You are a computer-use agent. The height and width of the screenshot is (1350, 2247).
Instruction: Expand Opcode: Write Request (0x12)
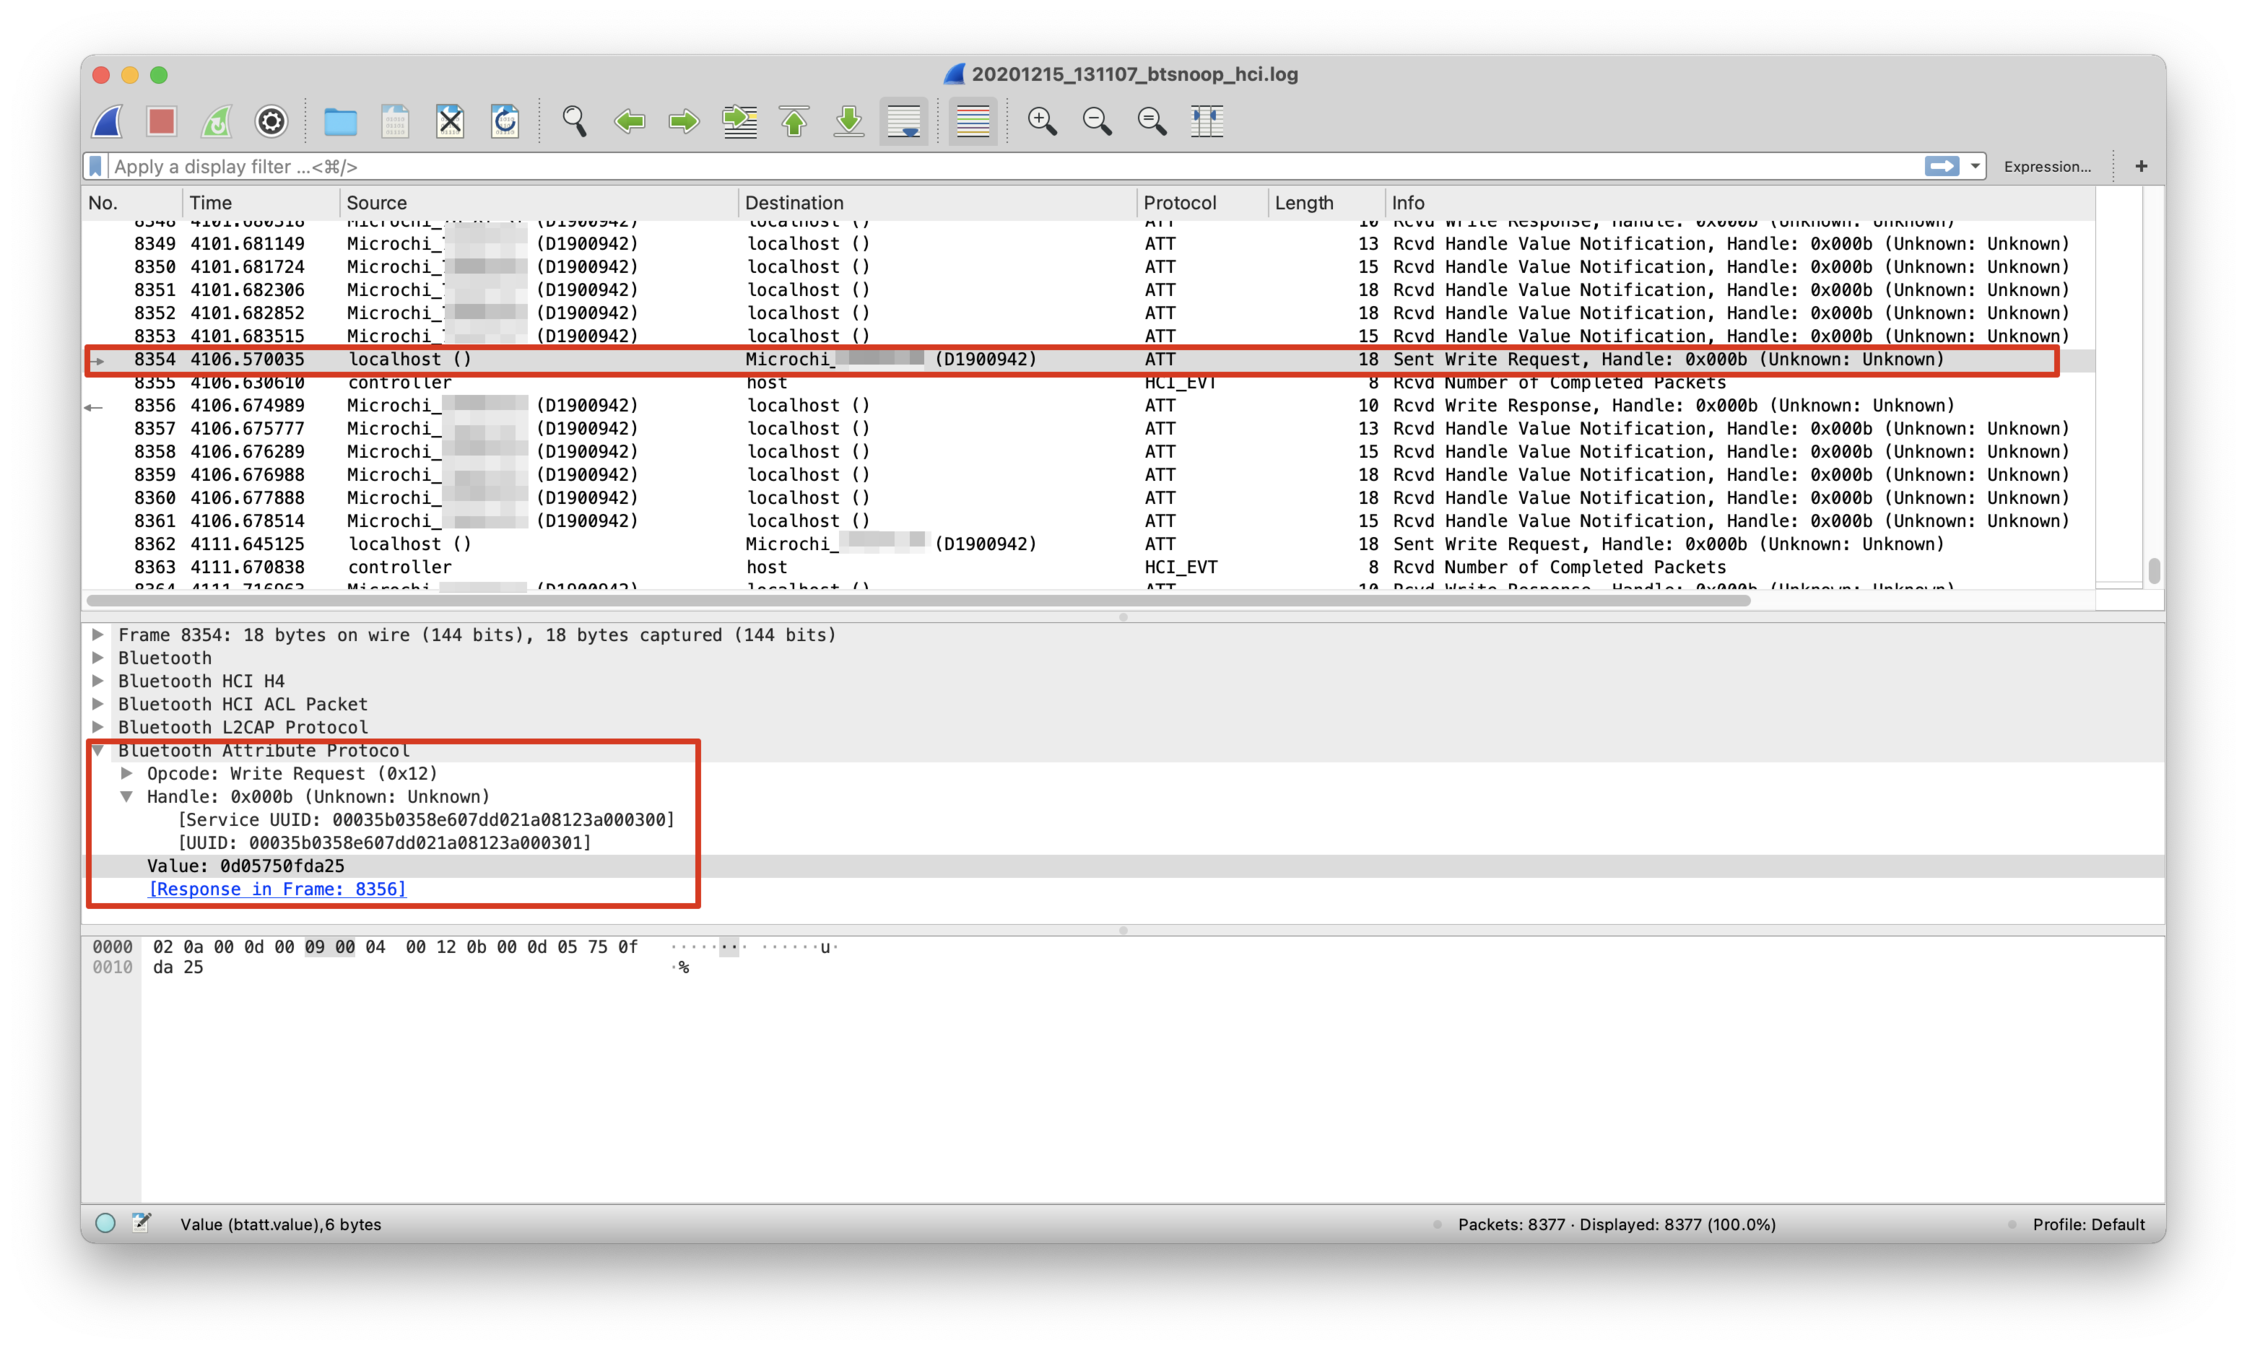[x=127, y=773]
